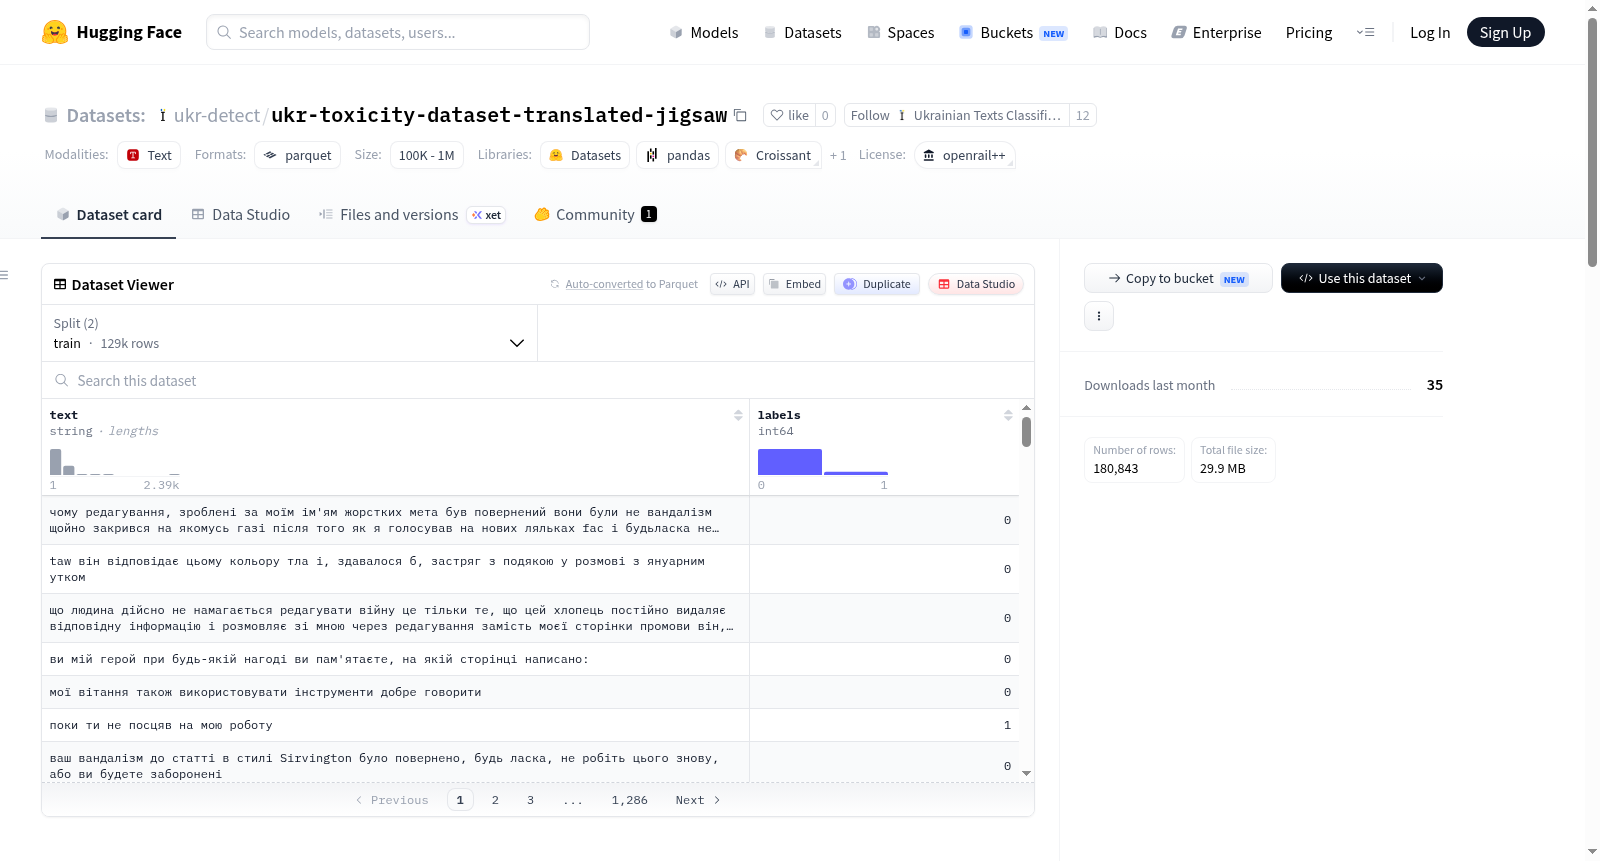Viewport: 1600px width, 861px height.
Task: Click the like count 0 badge
Action: click(825, 115)
